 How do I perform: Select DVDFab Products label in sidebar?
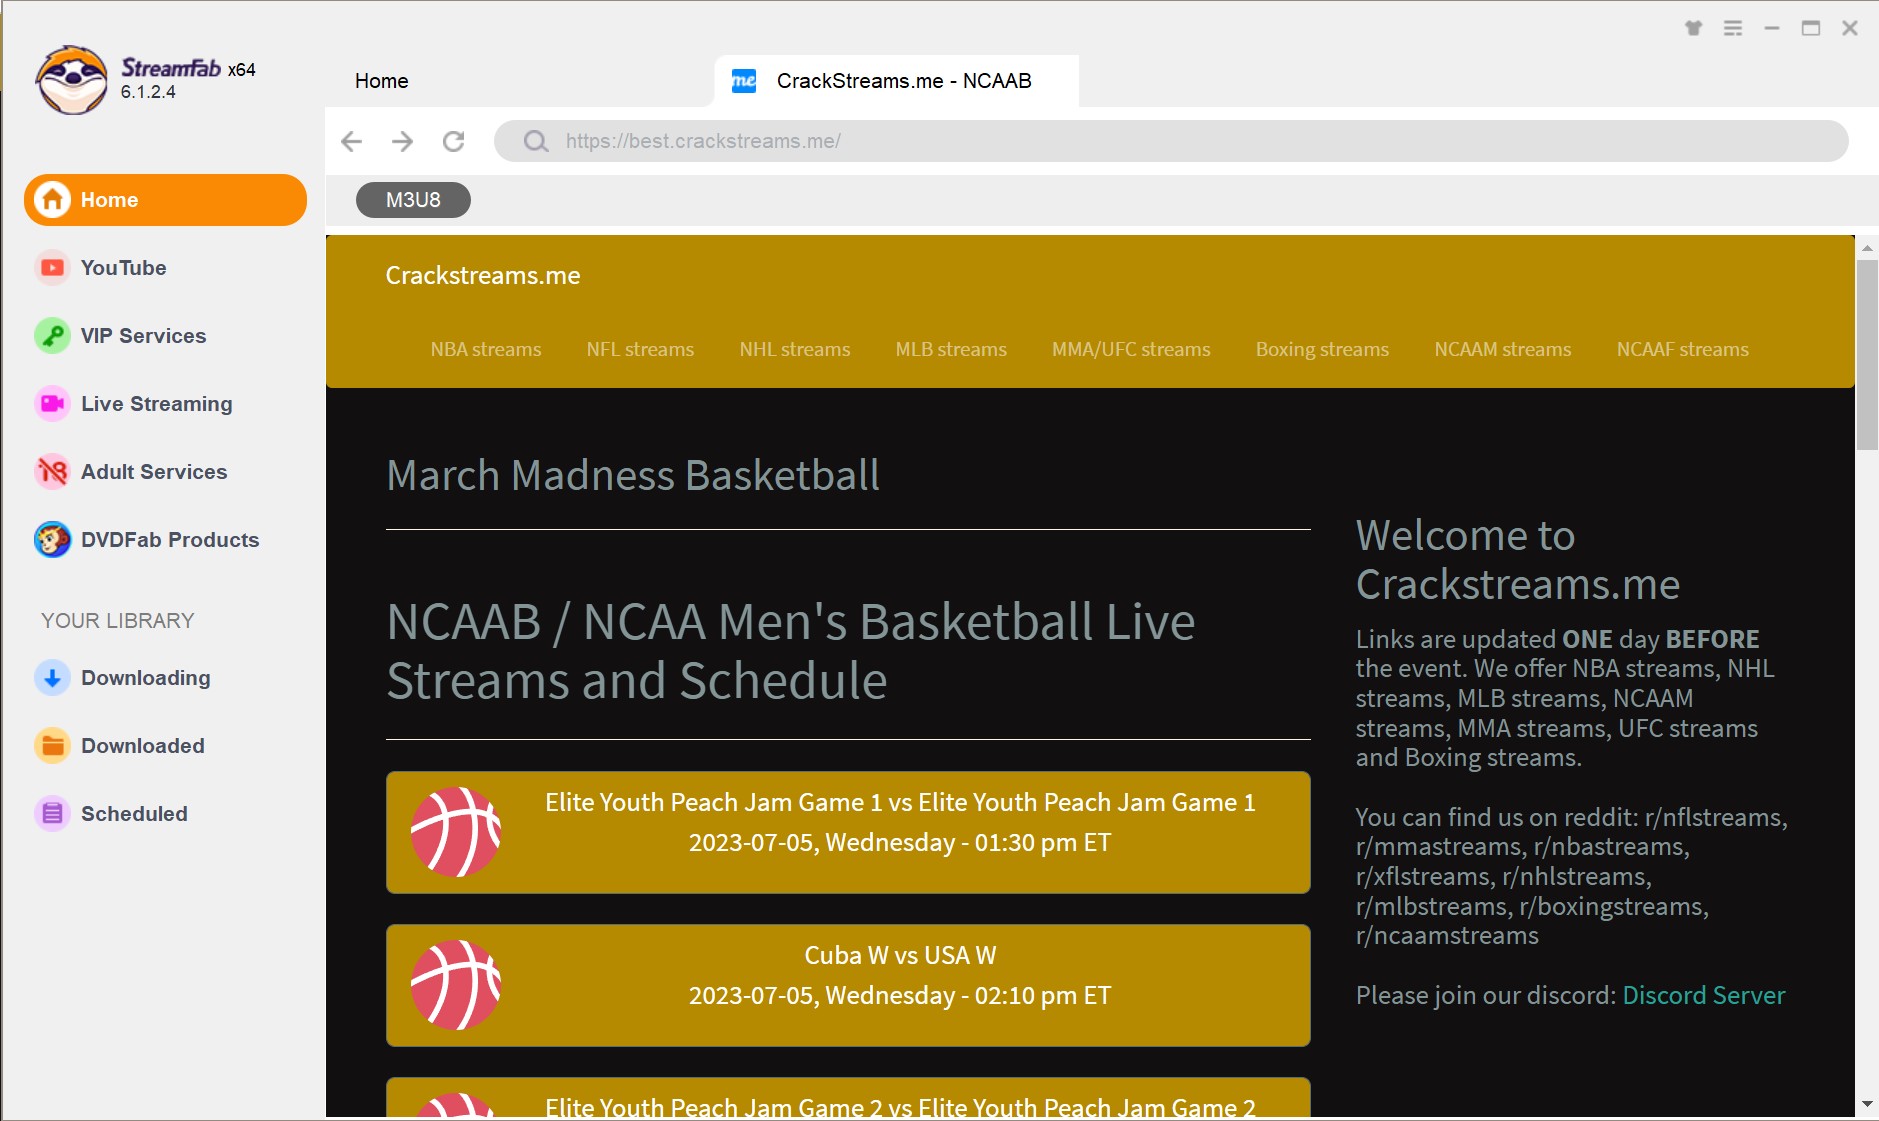[x=170, y=540]
